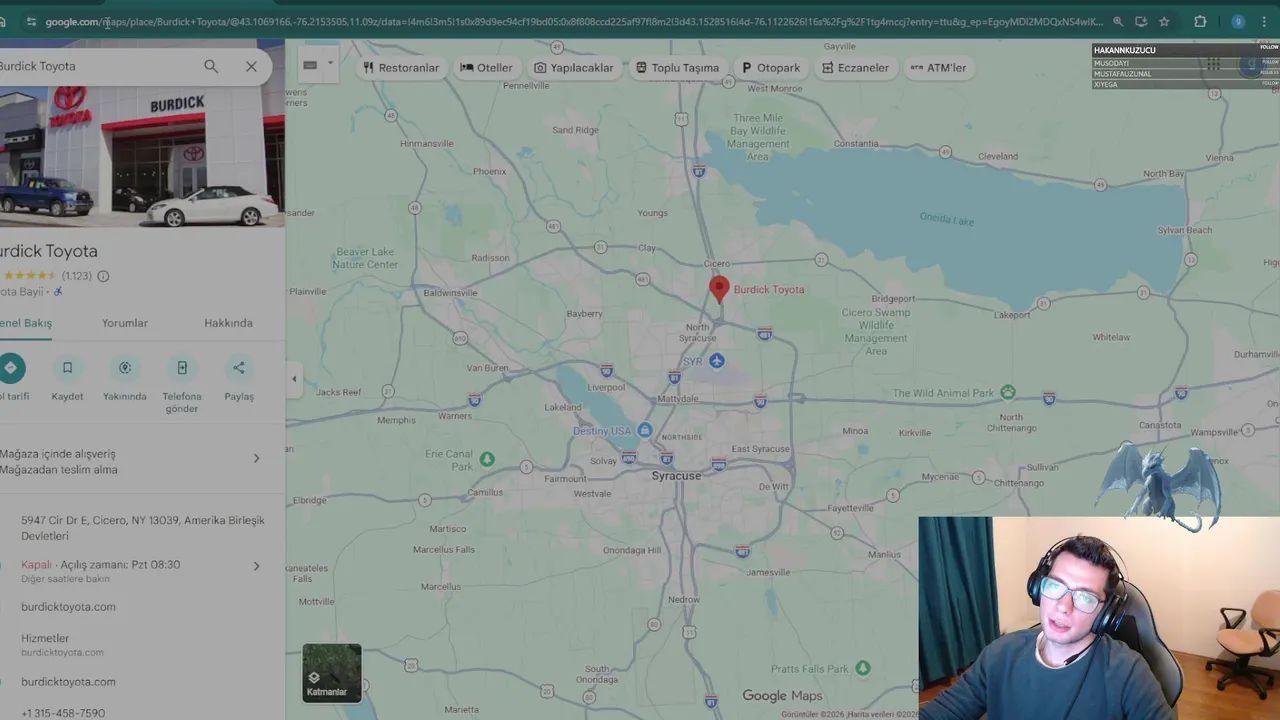The image size is (1280, 720).
Task: Click the search magnifier icon in Maps search box
Action: pos(211,66)
